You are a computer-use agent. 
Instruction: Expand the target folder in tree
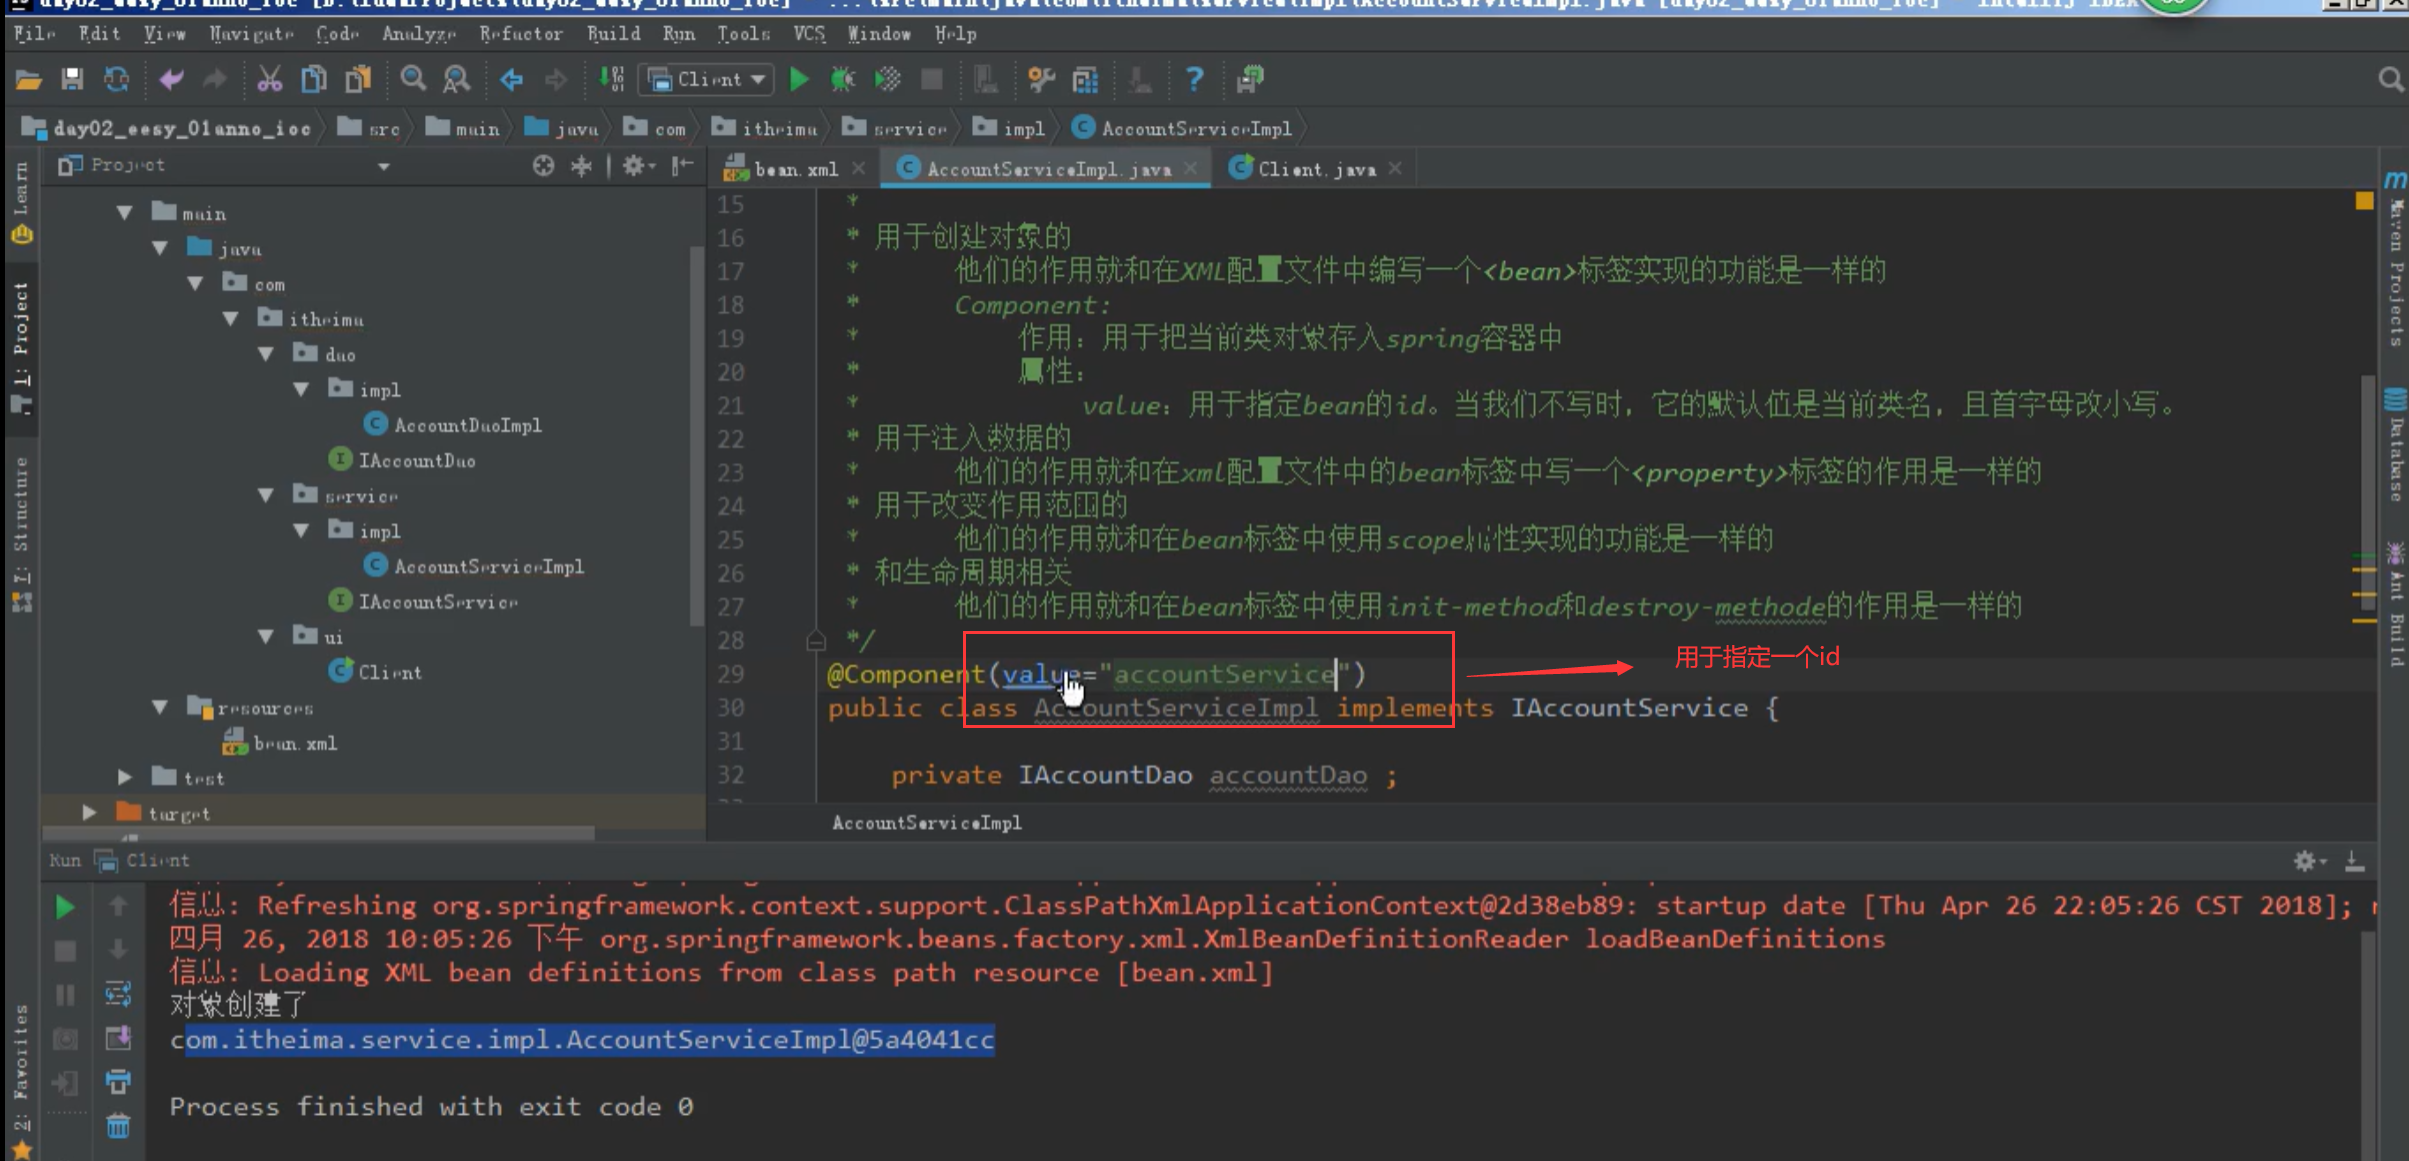point(90,812)
